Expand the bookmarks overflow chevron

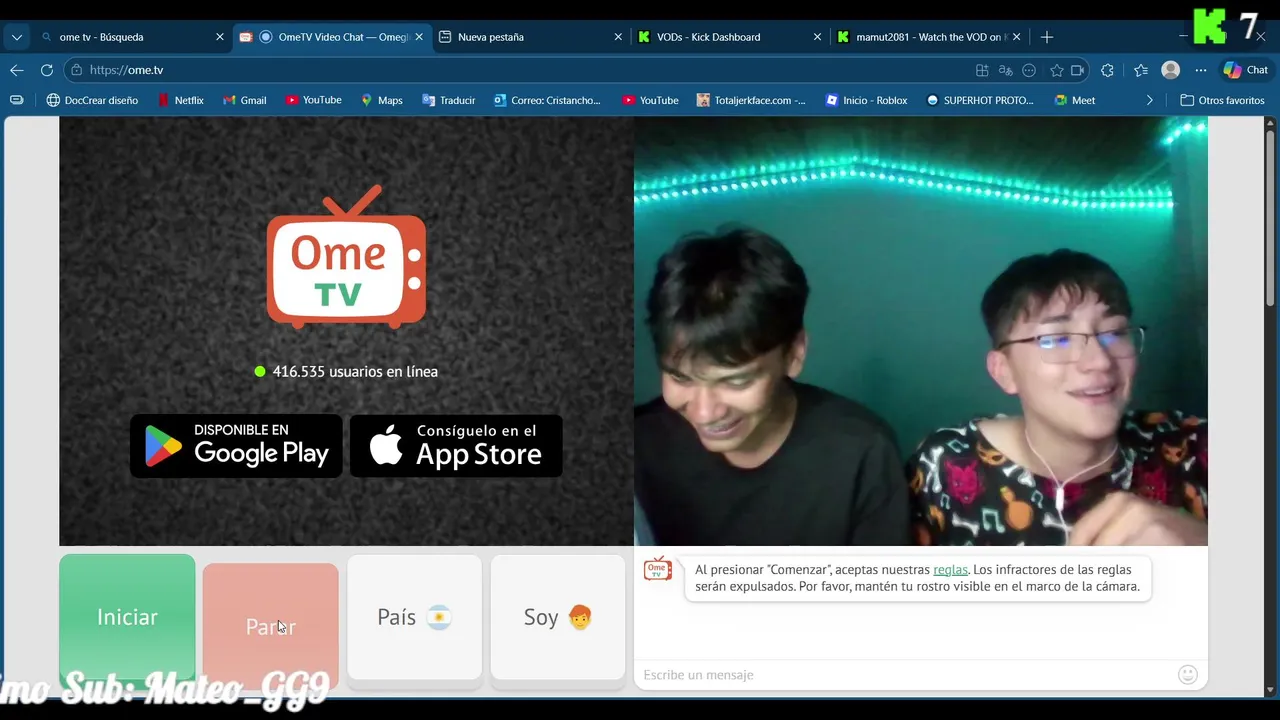[x=1150, y=100]
